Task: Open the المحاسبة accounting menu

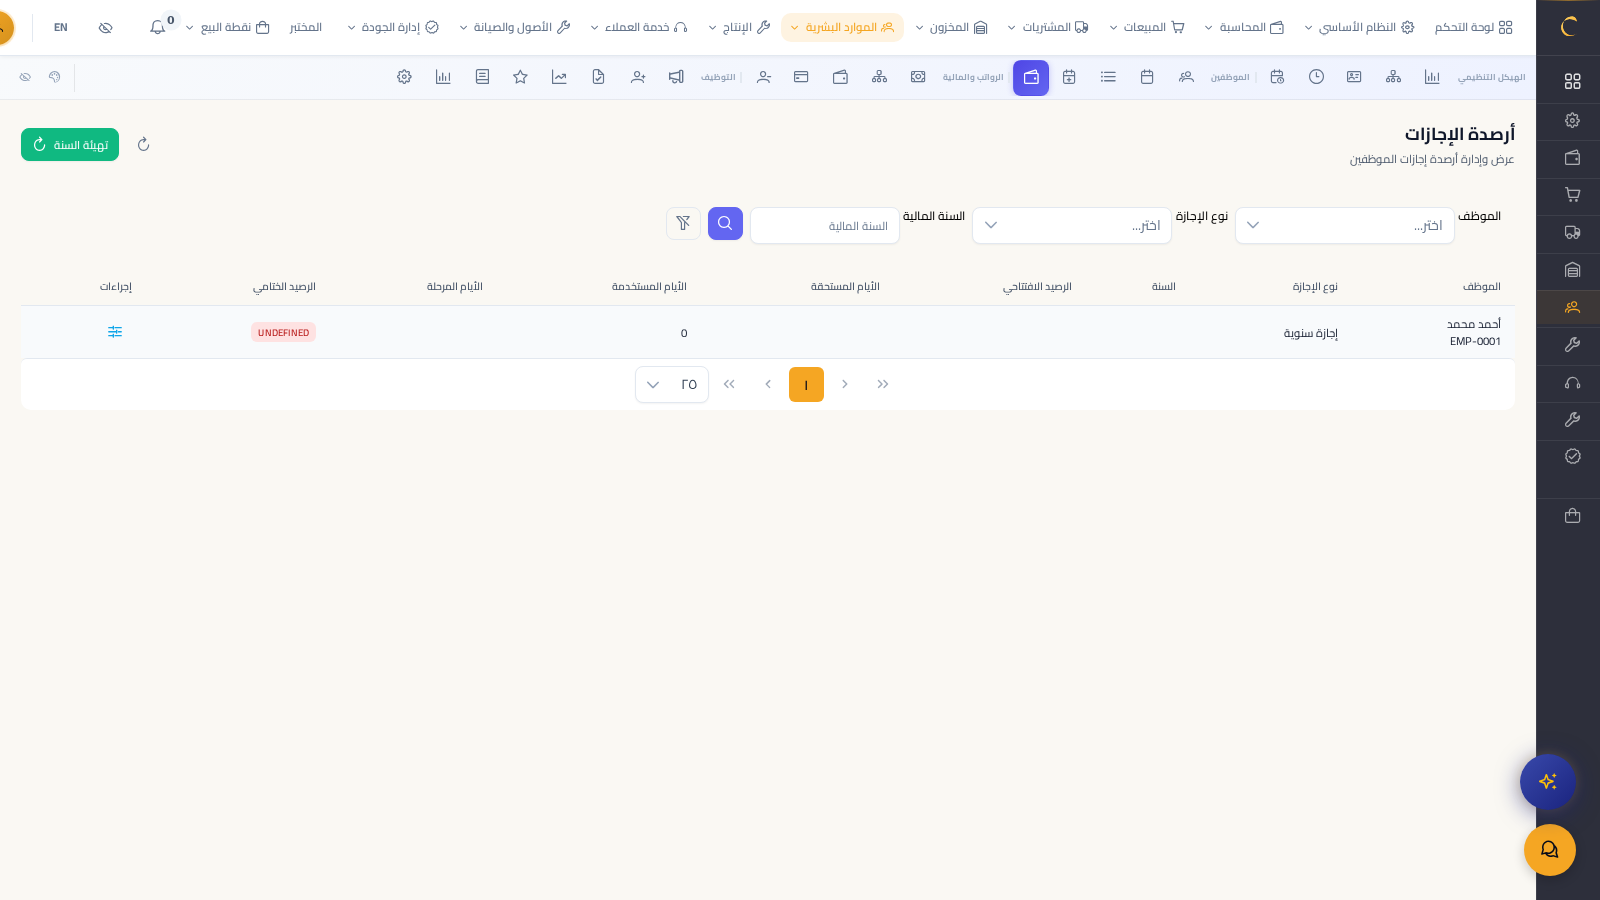Action: click(x=1244, y=28)
